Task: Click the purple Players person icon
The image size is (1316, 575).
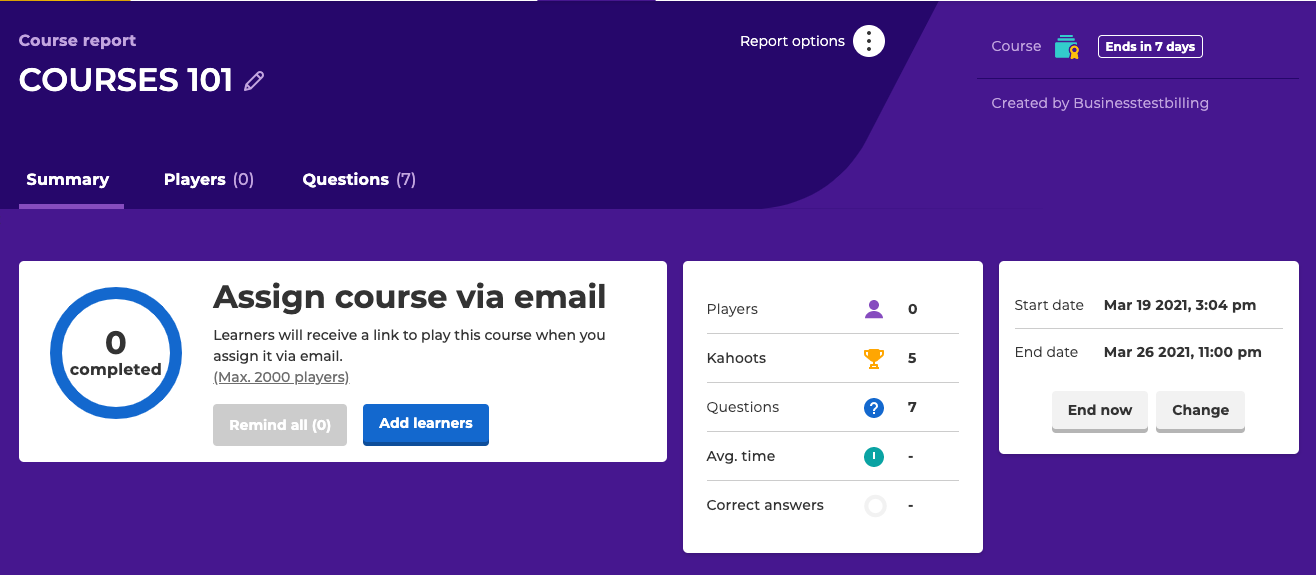Action: tap(874, 309)
